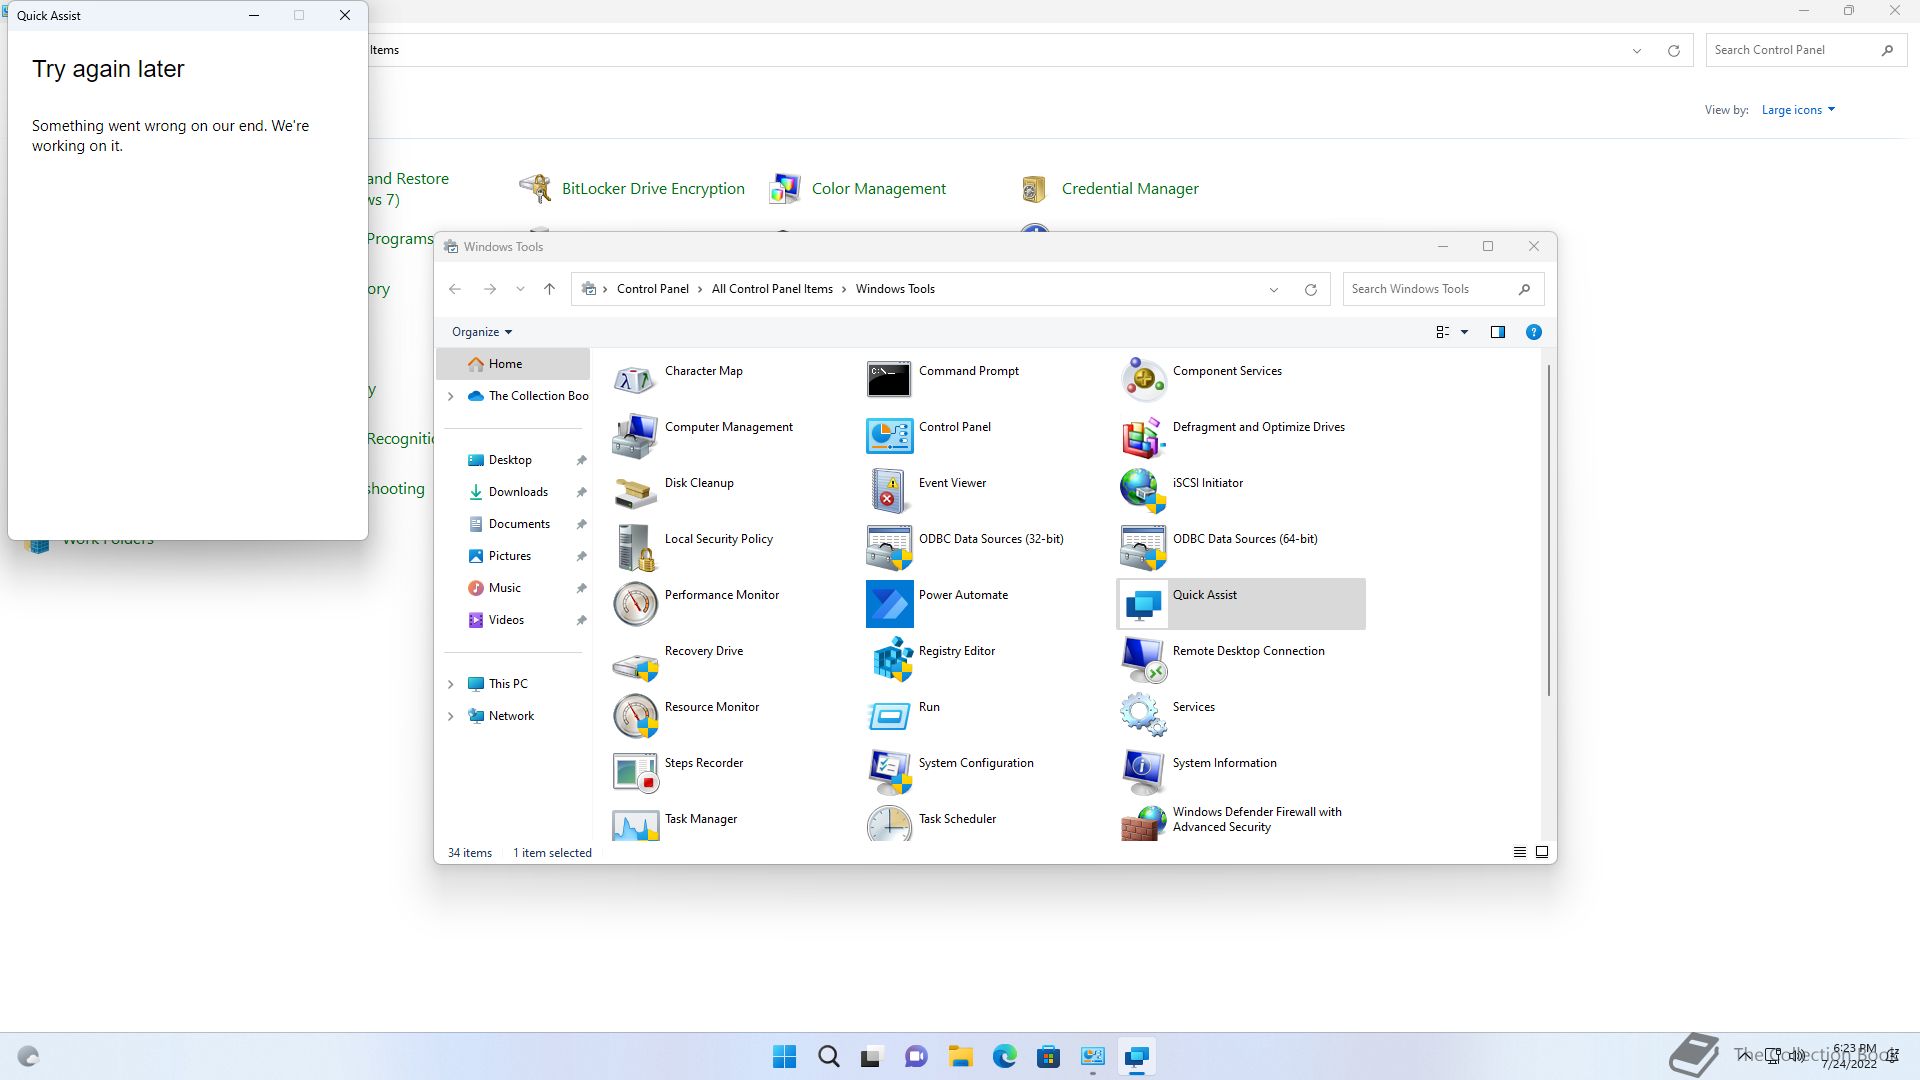Open System Configuration icon
1920x1080 pixels.
(889, 772)
